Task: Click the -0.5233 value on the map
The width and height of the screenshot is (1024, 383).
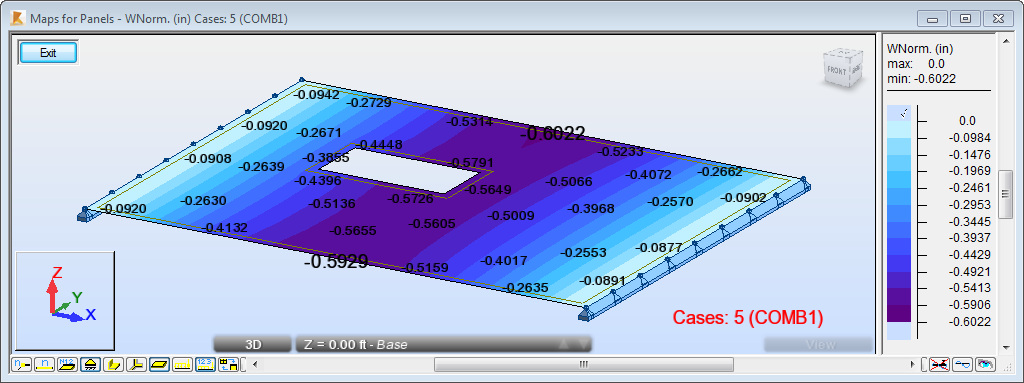Action: 620,152
